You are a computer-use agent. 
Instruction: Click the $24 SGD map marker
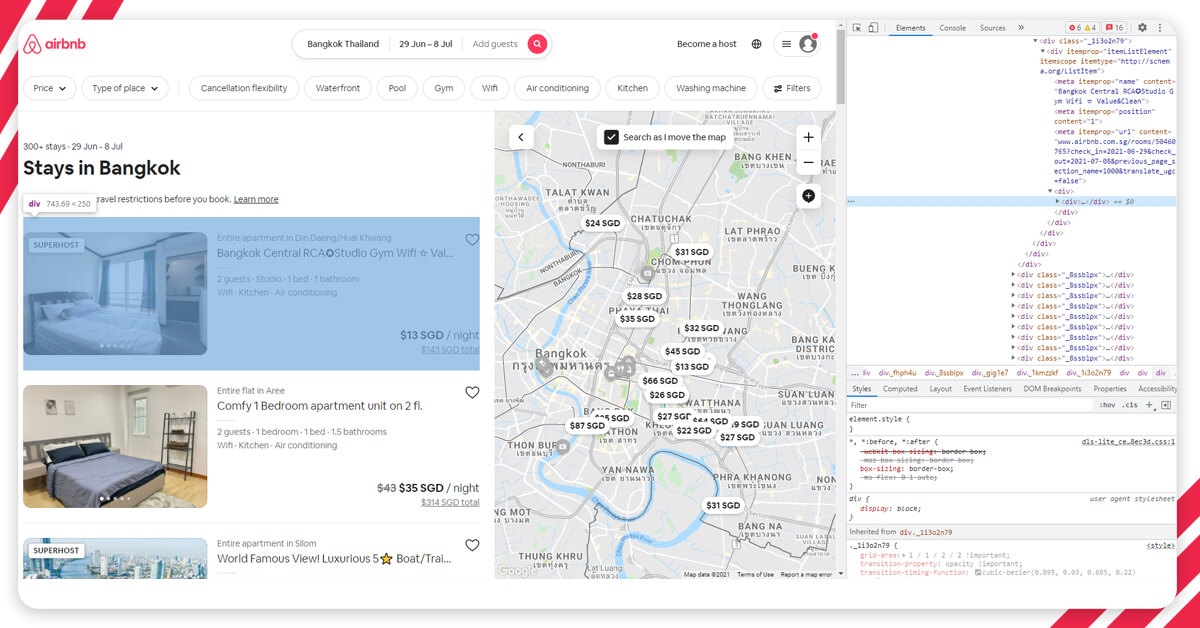(603, 223)
